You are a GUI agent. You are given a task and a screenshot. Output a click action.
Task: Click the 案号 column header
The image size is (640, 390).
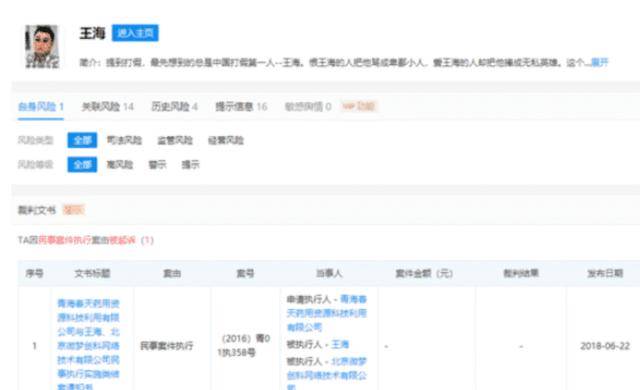[x=245, y=273]
